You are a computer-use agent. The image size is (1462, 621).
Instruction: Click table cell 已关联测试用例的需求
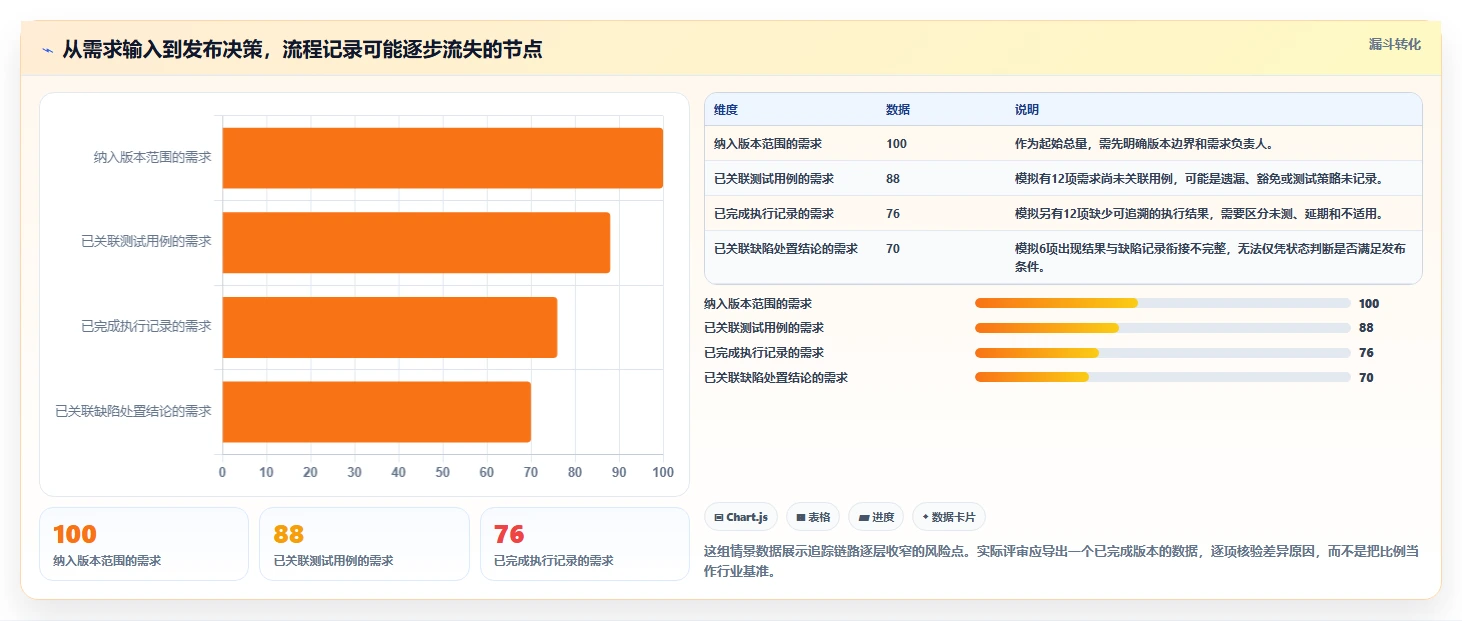pyautogui.click(x=774, y=179)
